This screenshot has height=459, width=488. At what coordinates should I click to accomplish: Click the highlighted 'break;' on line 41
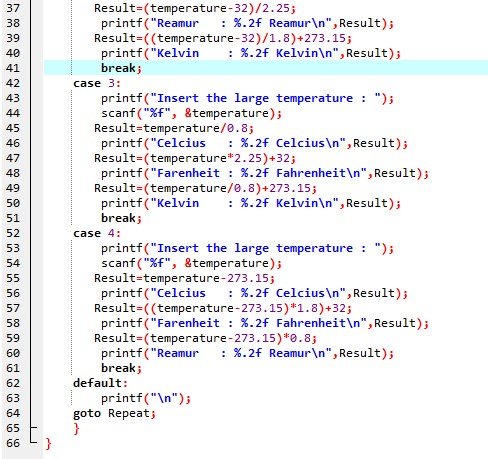[121, 68]
